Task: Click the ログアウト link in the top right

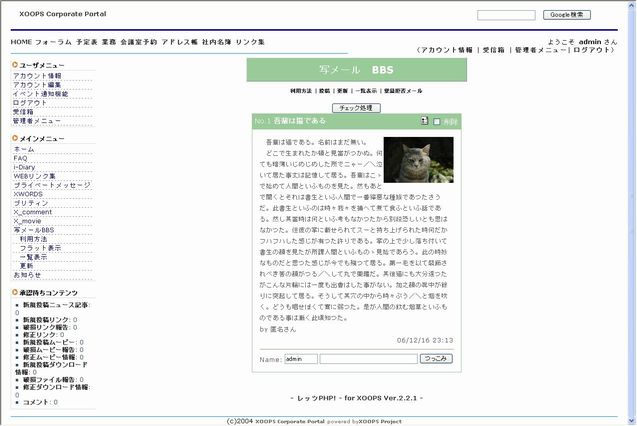Action: tap(595, 49)
